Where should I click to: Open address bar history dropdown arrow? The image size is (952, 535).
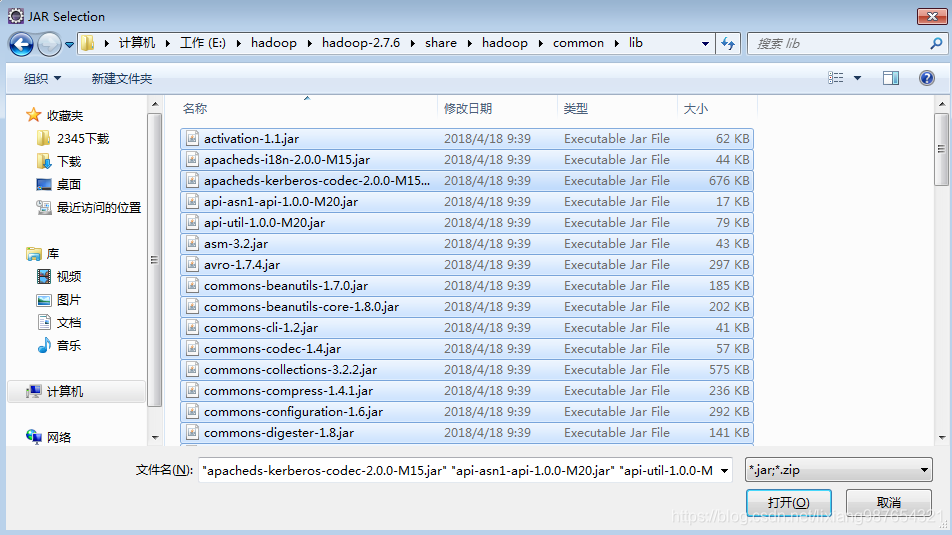click(705, 44)
